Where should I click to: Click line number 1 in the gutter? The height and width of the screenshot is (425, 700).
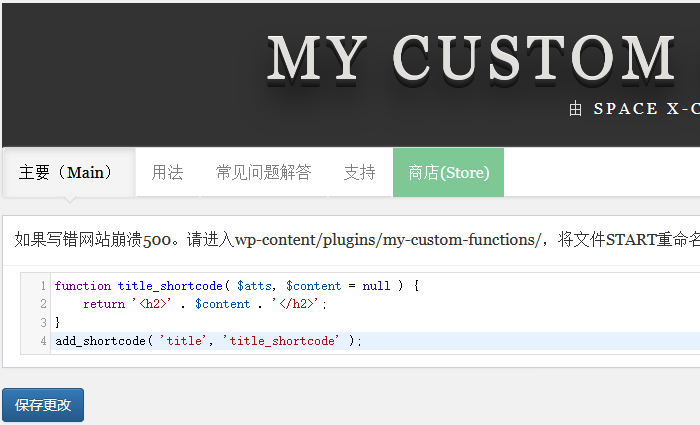(x=43, y=286)
